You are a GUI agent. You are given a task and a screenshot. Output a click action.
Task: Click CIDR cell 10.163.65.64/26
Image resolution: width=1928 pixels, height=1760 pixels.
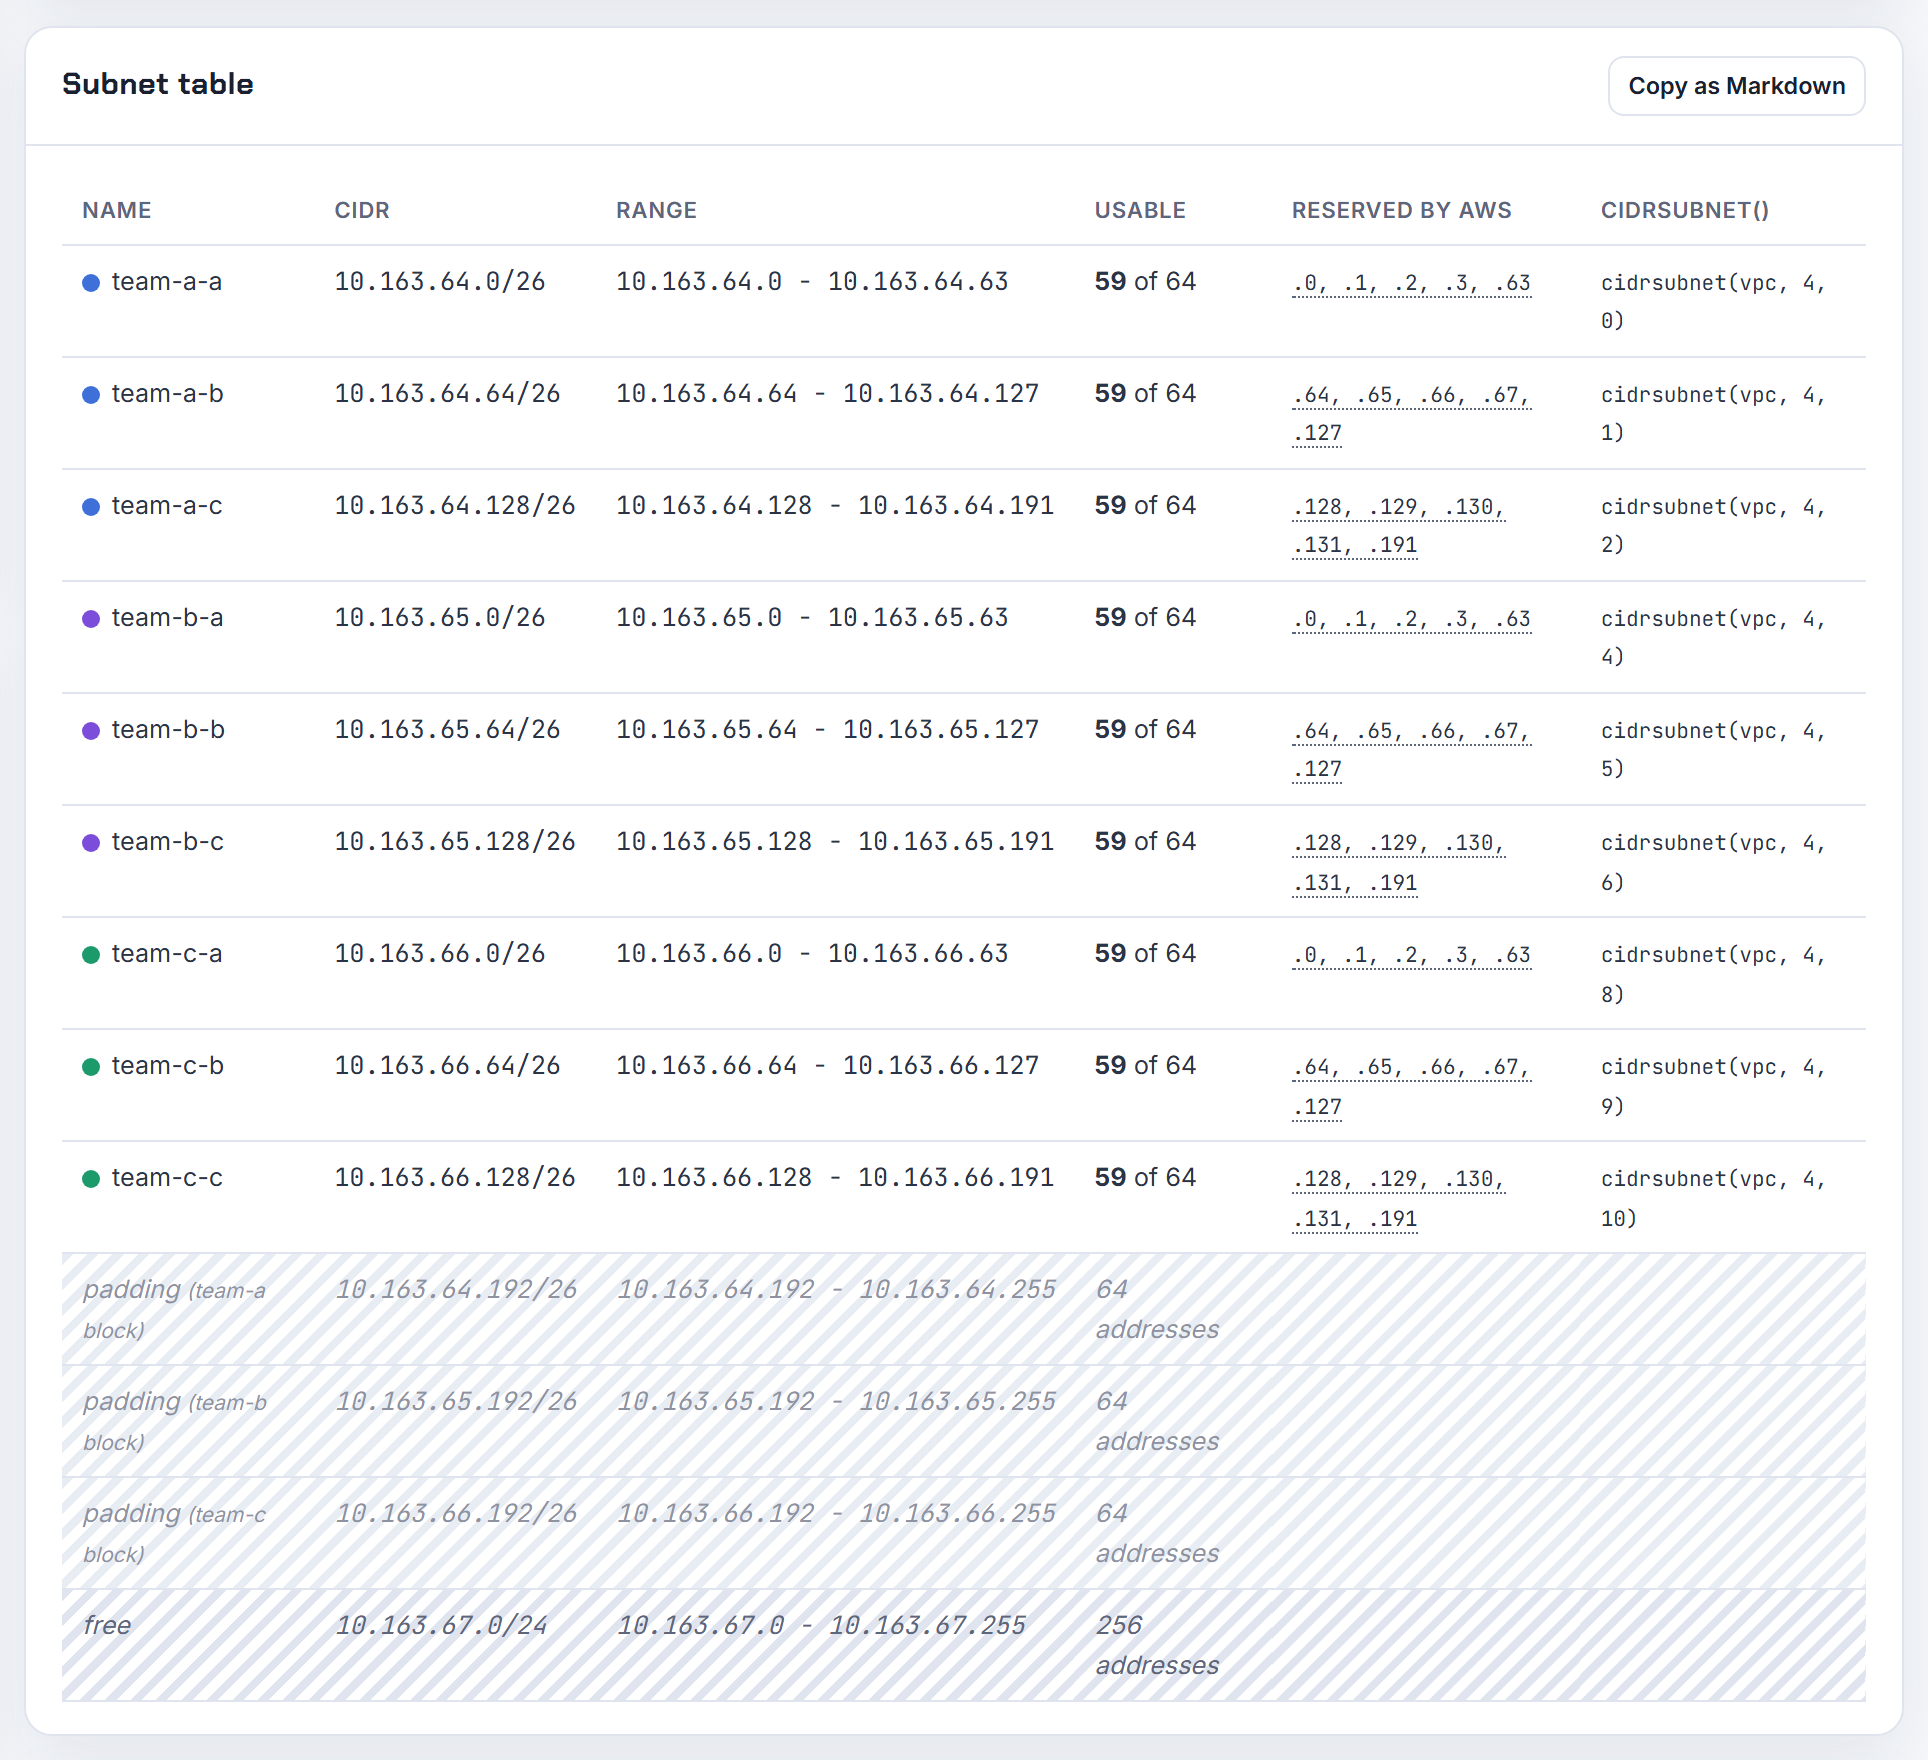(x=447, y=730)
